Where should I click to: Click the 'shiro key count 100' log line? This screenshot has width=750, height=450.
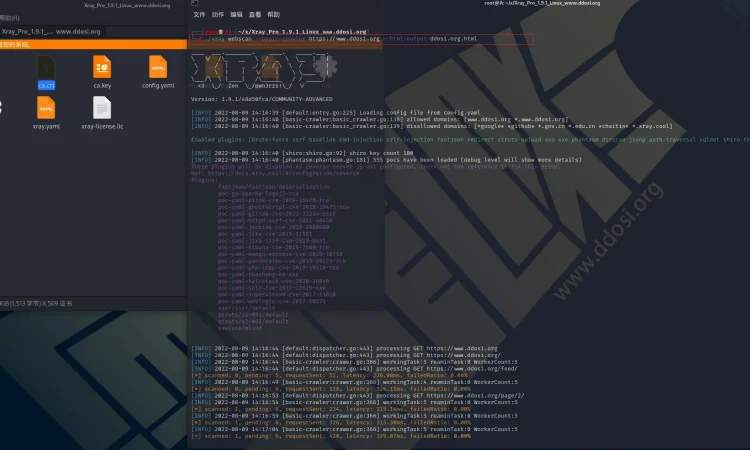[302, 153]
